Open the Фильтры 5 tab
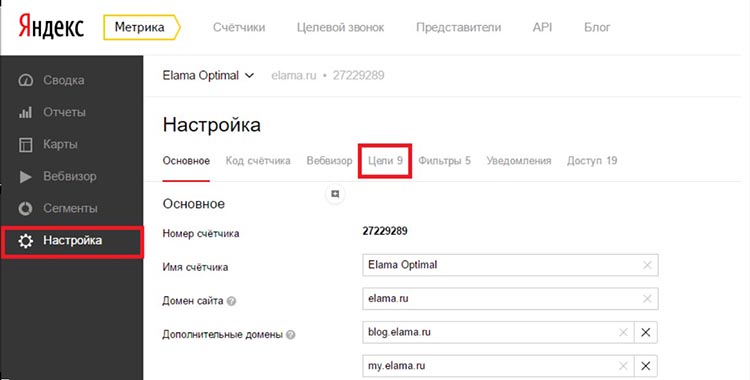750x380 pixels. 444,161
